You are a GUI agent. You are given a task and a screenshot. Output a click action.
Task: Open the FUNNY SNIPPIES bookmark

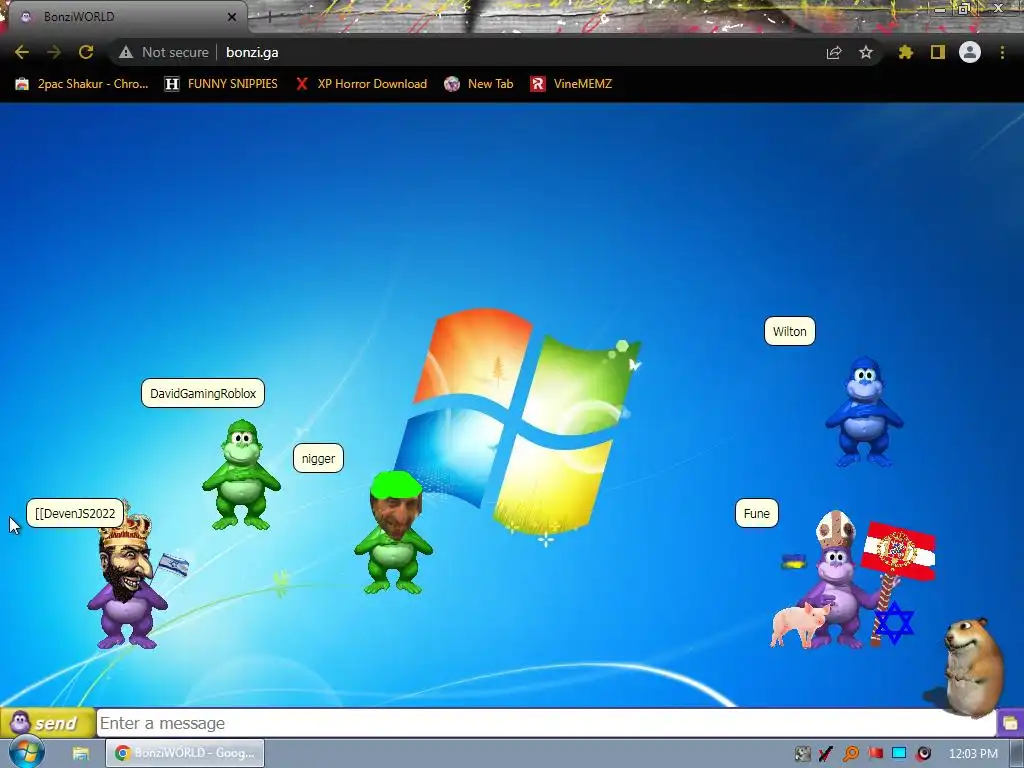click(221, 84)
